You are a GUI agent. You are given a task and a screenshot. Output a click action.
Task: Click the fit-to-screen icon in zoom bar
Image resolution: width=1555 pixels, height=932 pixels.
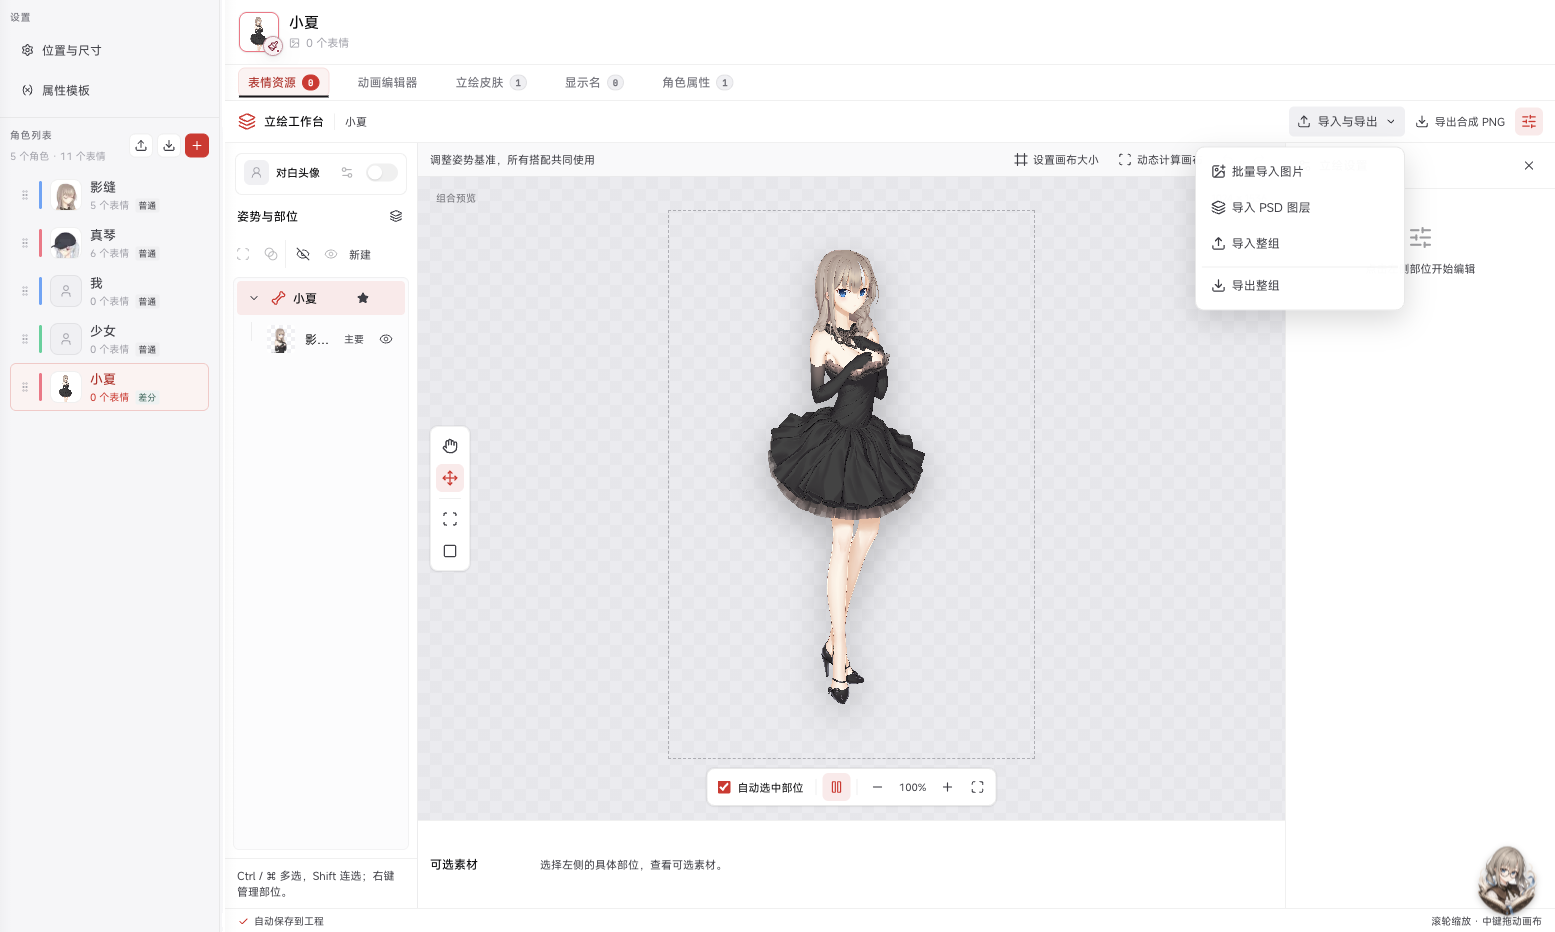977,787
